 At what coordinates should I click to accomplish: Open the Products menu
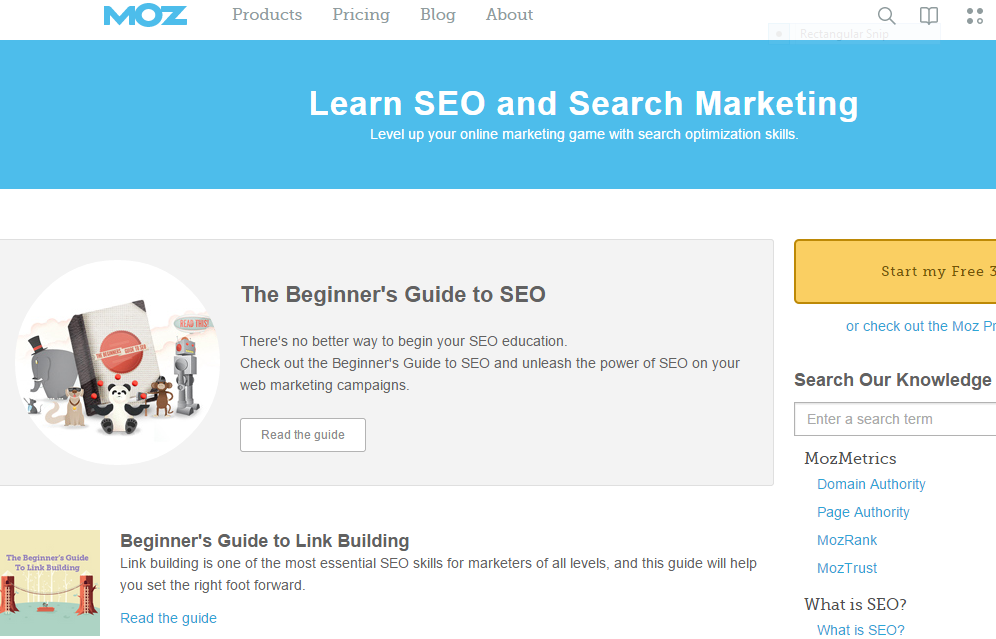(267, 15)
